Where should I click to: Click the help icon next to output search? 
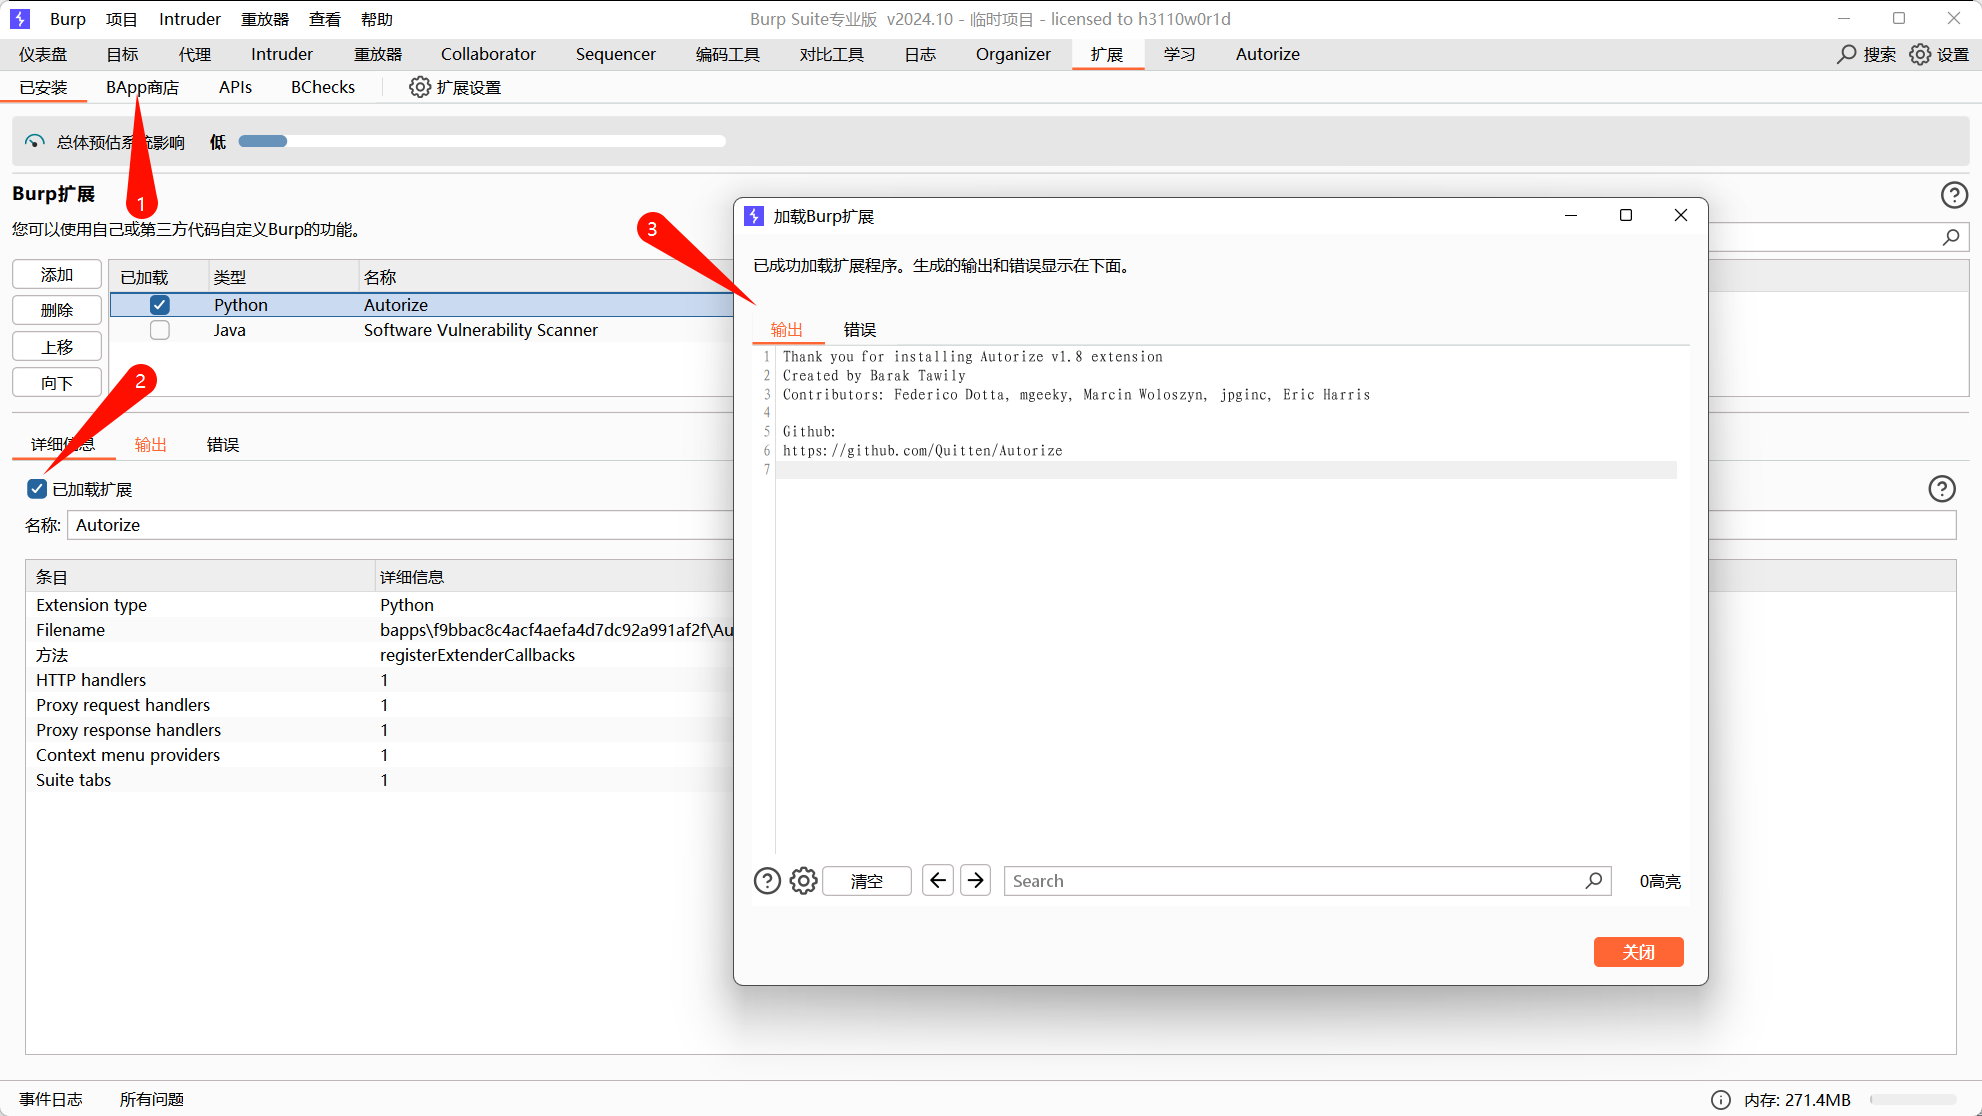(767, 880)
